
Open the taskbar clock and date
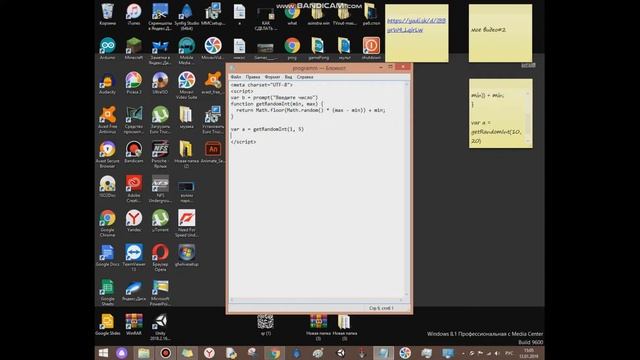coord(529,353)
